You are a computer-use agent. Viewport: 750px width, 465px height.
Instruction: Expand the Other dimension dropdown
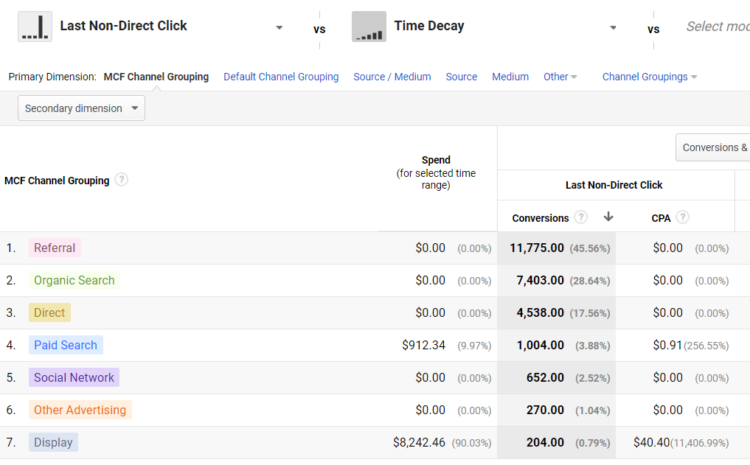(x=560, y=77)
